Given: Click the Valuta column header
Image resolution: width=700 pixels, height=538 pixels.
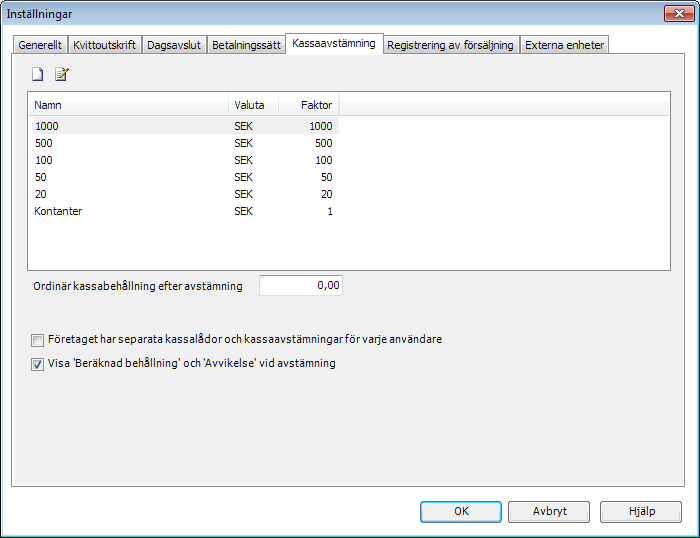Looking at the screenshot, I should [254, 105].
